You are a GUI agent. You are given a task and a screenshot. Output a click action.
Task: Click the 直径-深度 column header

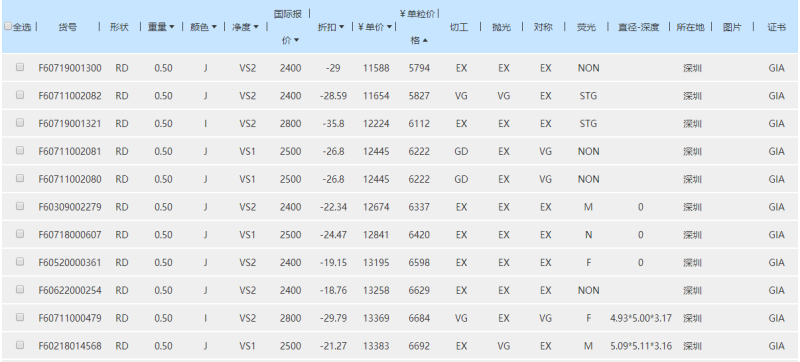[638, 27]
